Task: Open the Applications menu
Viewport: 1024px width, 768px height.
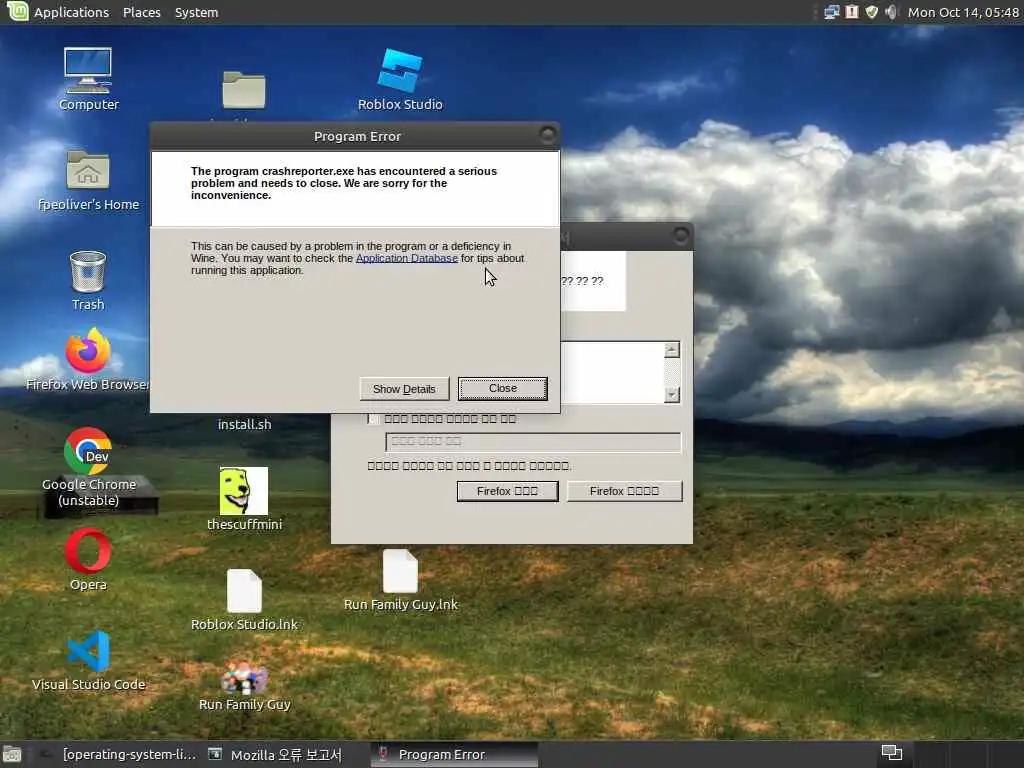Action: 71,12
